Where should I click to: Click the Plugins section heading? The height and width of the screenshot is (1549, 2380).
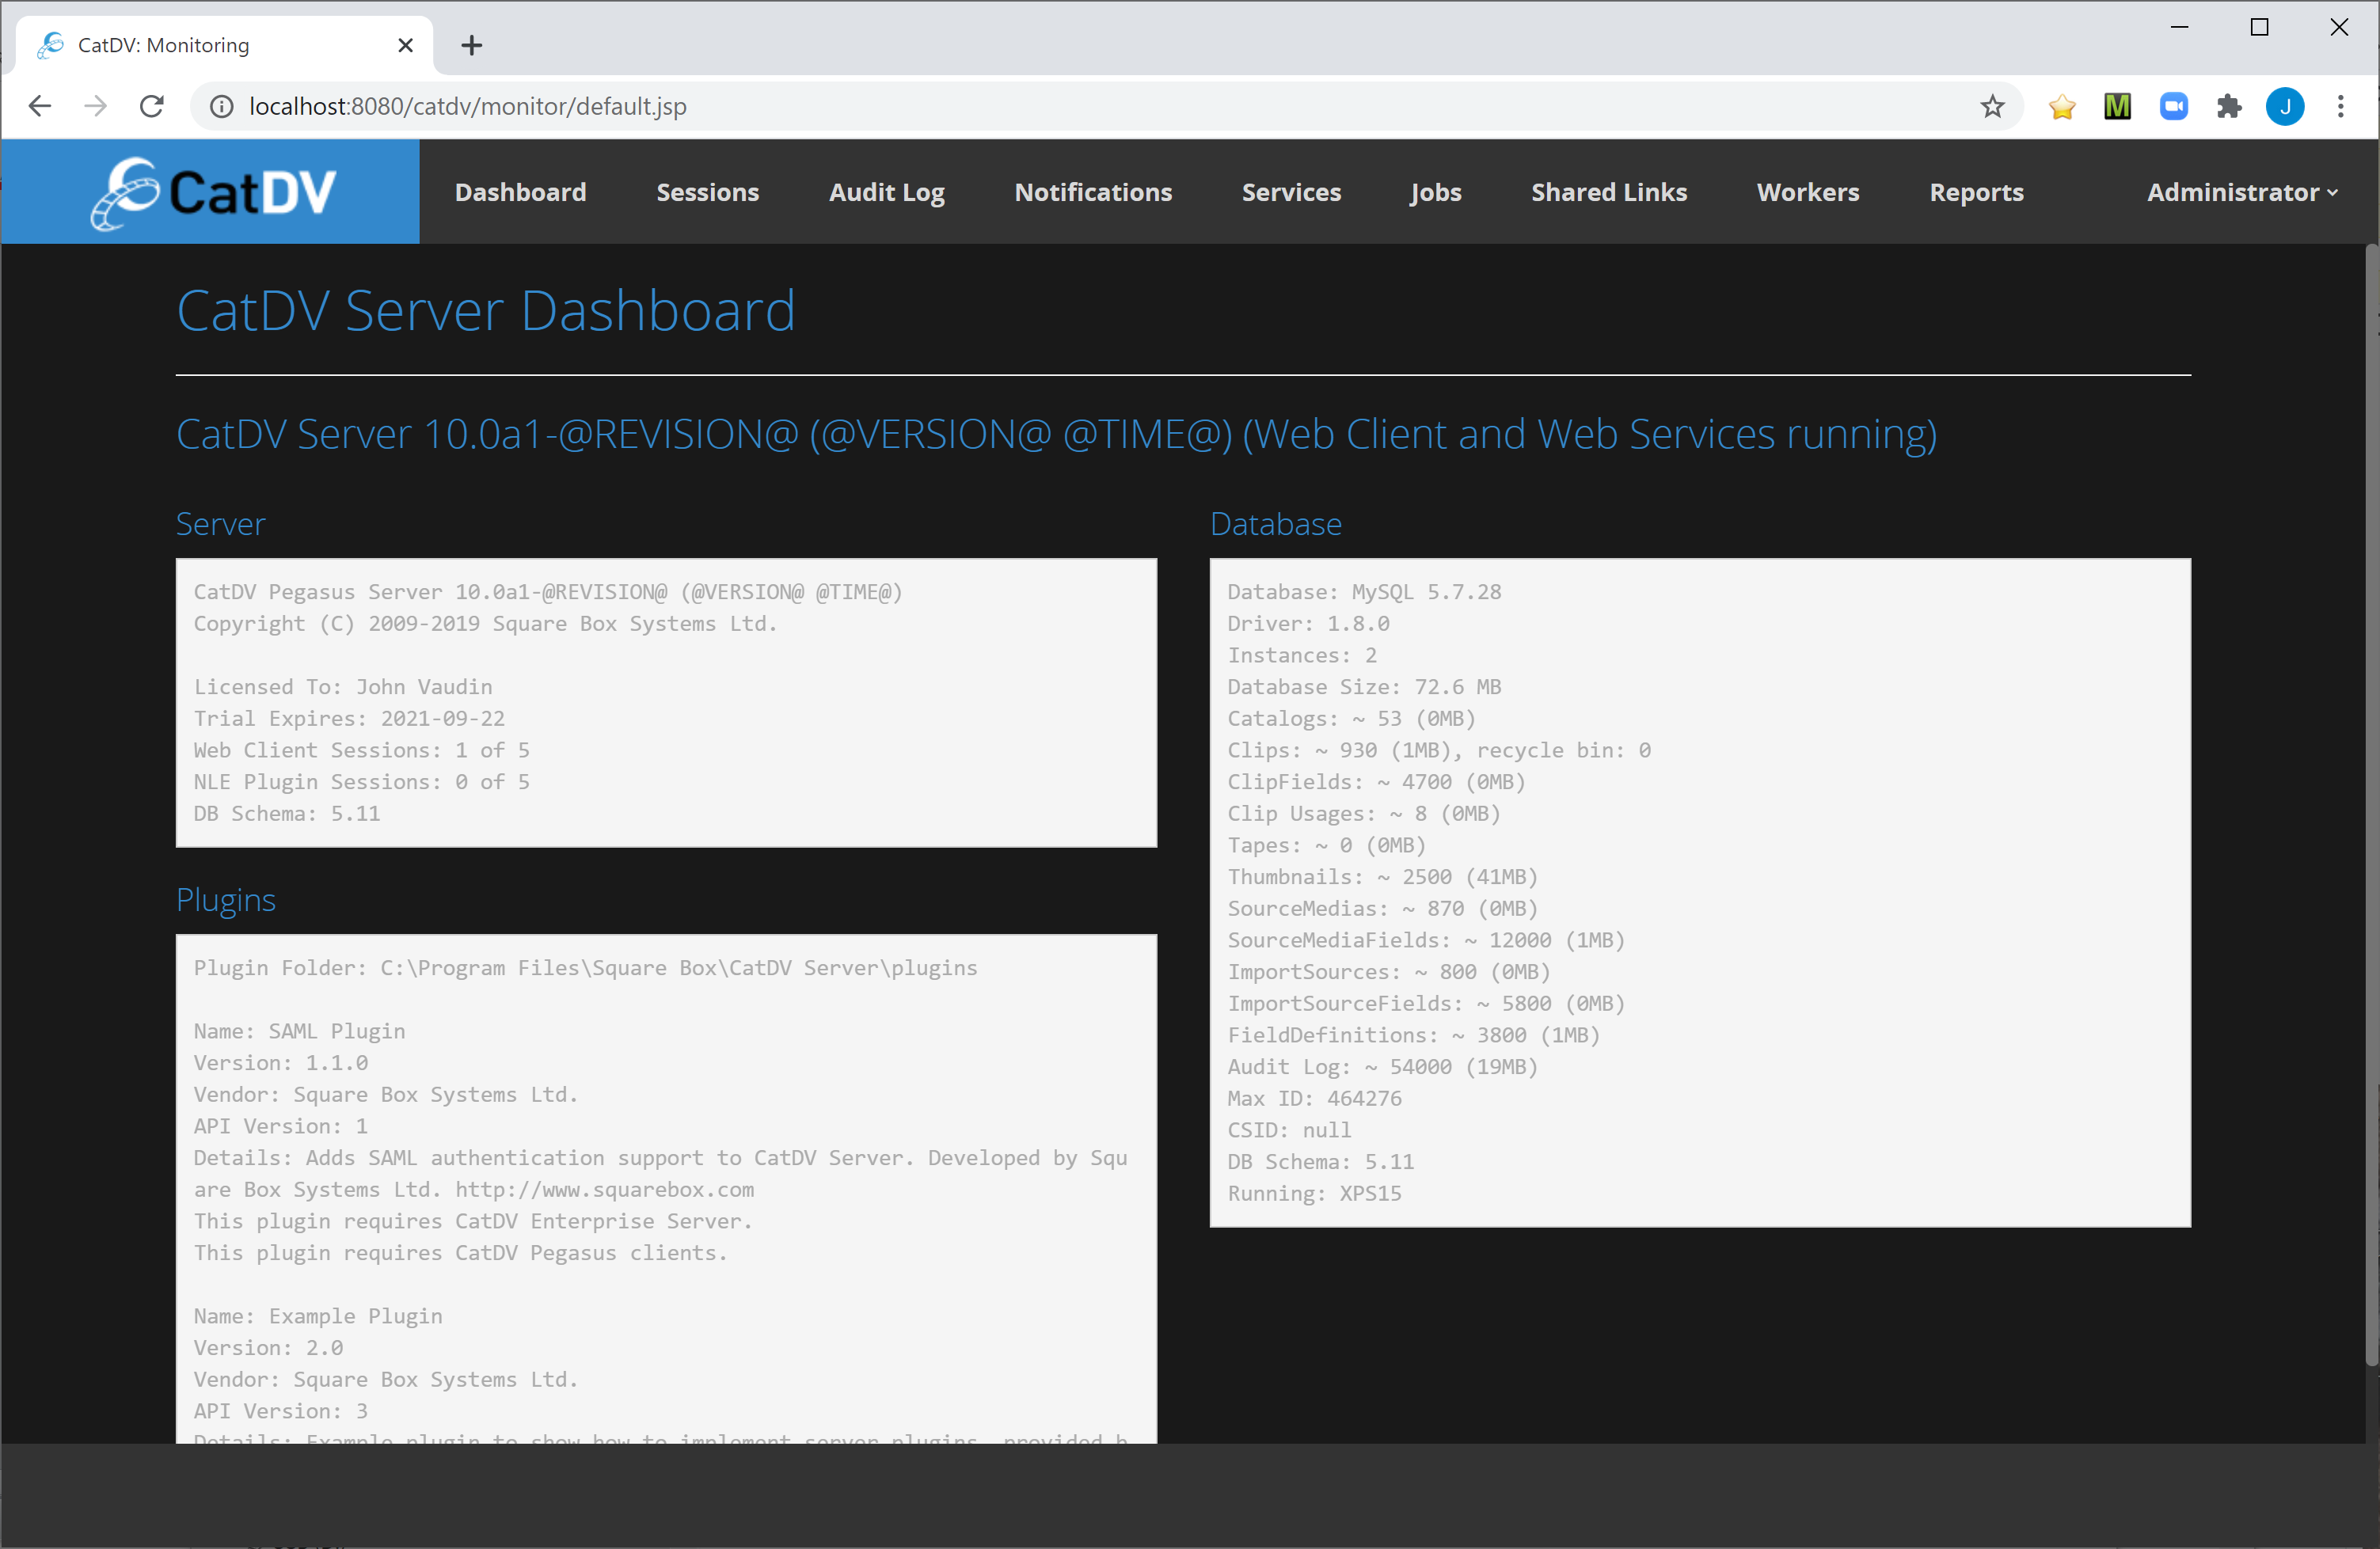click(226, 900)
